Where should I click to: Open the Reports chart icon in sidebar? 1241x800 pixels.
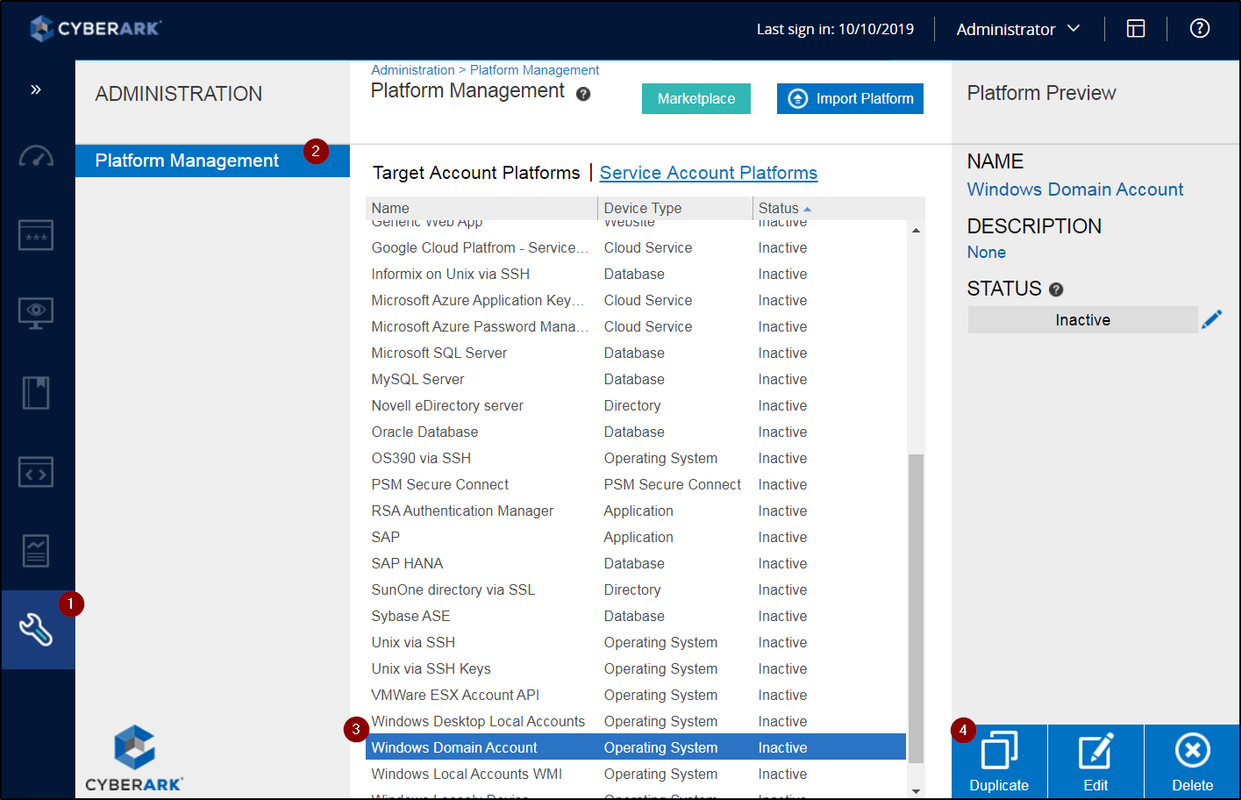pyautogui.click(x=37, y=550)
